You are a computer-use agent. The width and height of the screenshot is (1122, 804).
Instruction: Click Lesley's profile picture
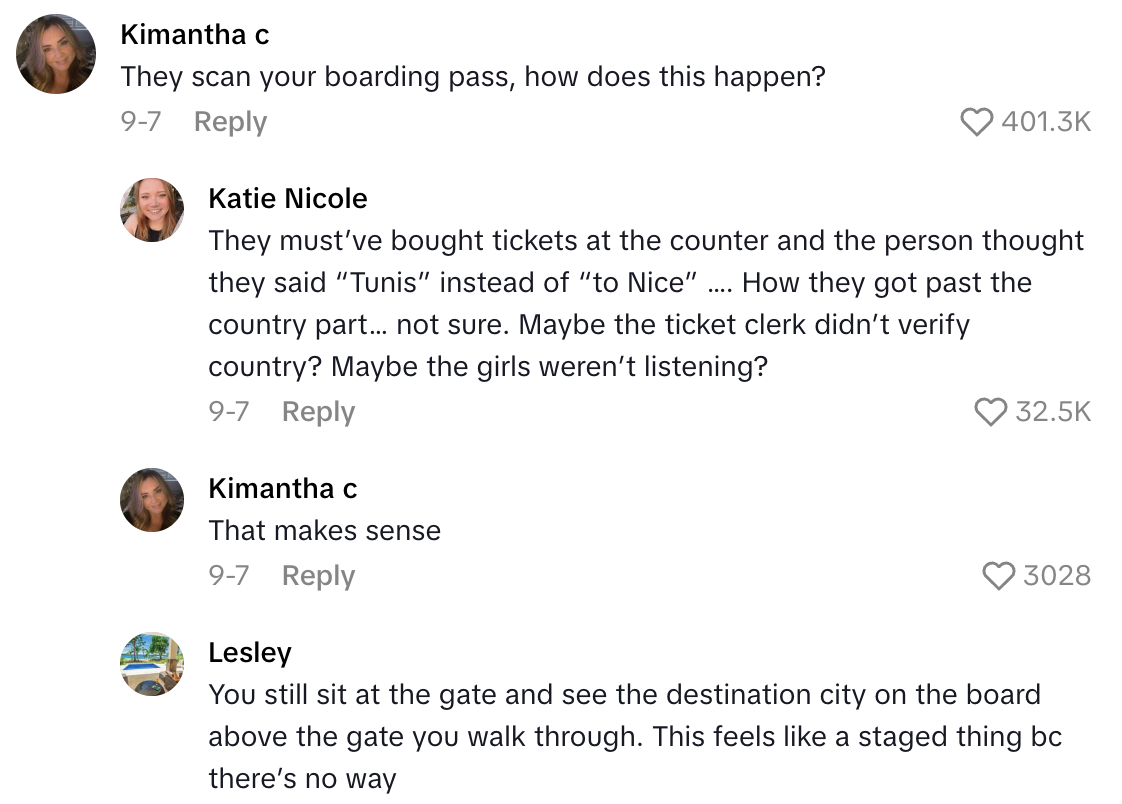(x=152, y=663)
